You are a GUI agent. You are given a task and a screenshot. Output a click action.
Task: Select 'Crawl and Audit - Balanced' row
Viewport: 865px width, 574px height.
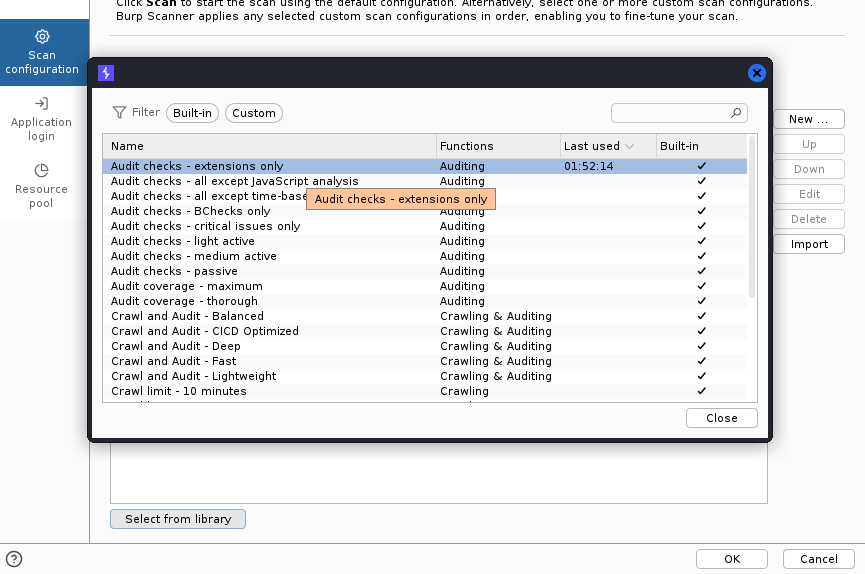pos(425,316)
